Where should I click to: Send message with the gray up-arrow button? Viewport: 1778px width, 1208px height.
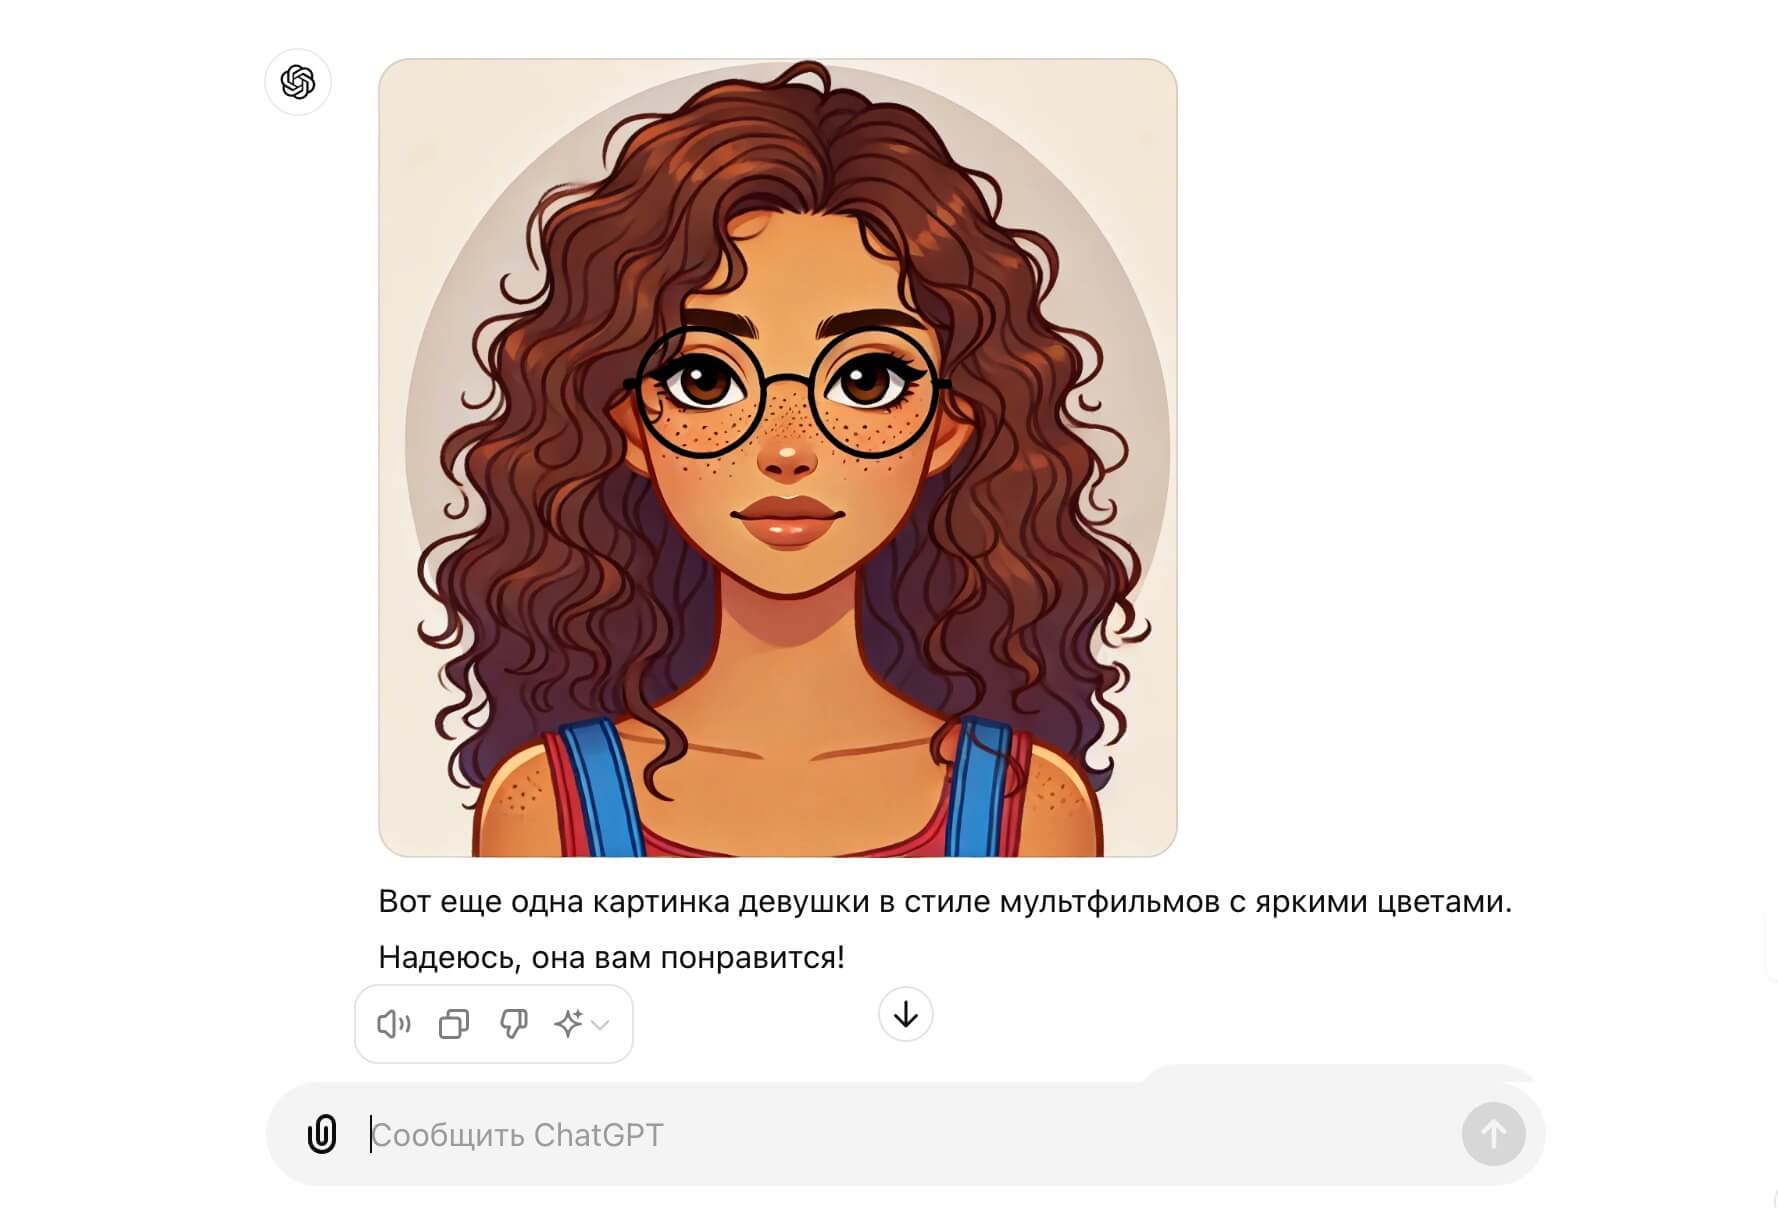(1493, 1134)
